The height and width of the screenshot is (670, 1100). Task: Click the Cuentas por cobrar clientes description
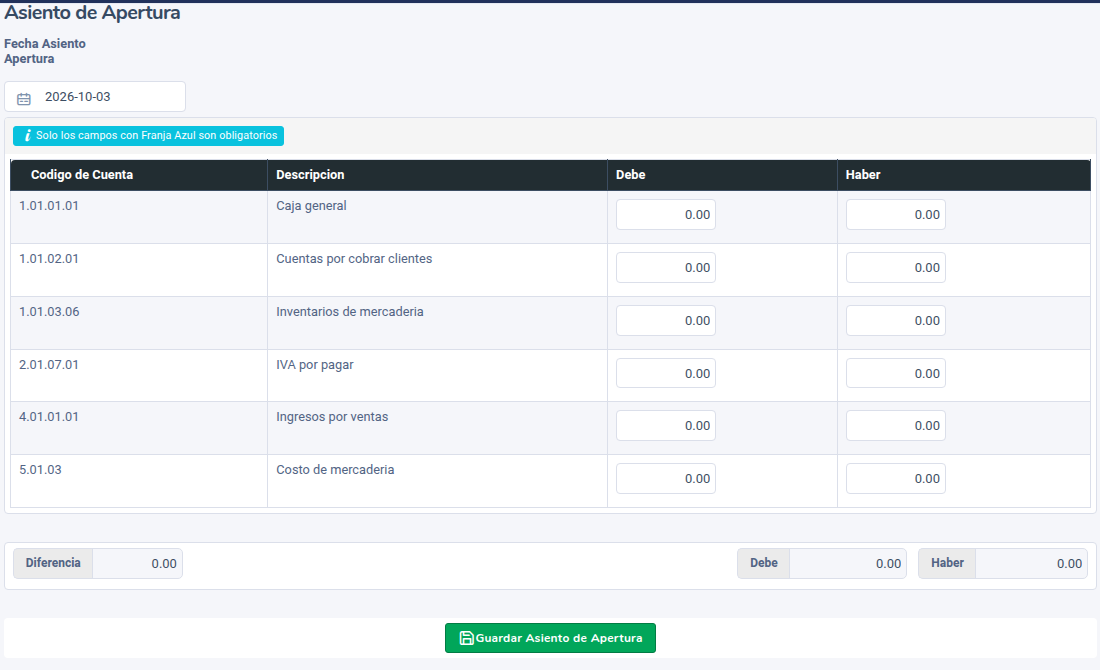point(354,258)
